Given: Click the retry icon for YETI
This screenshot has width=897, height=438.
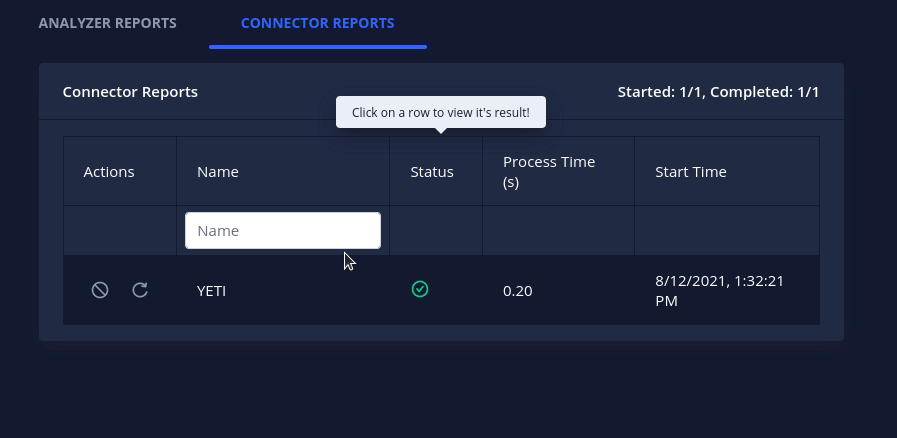Looking at the screenshot, I should pos(140,290).
